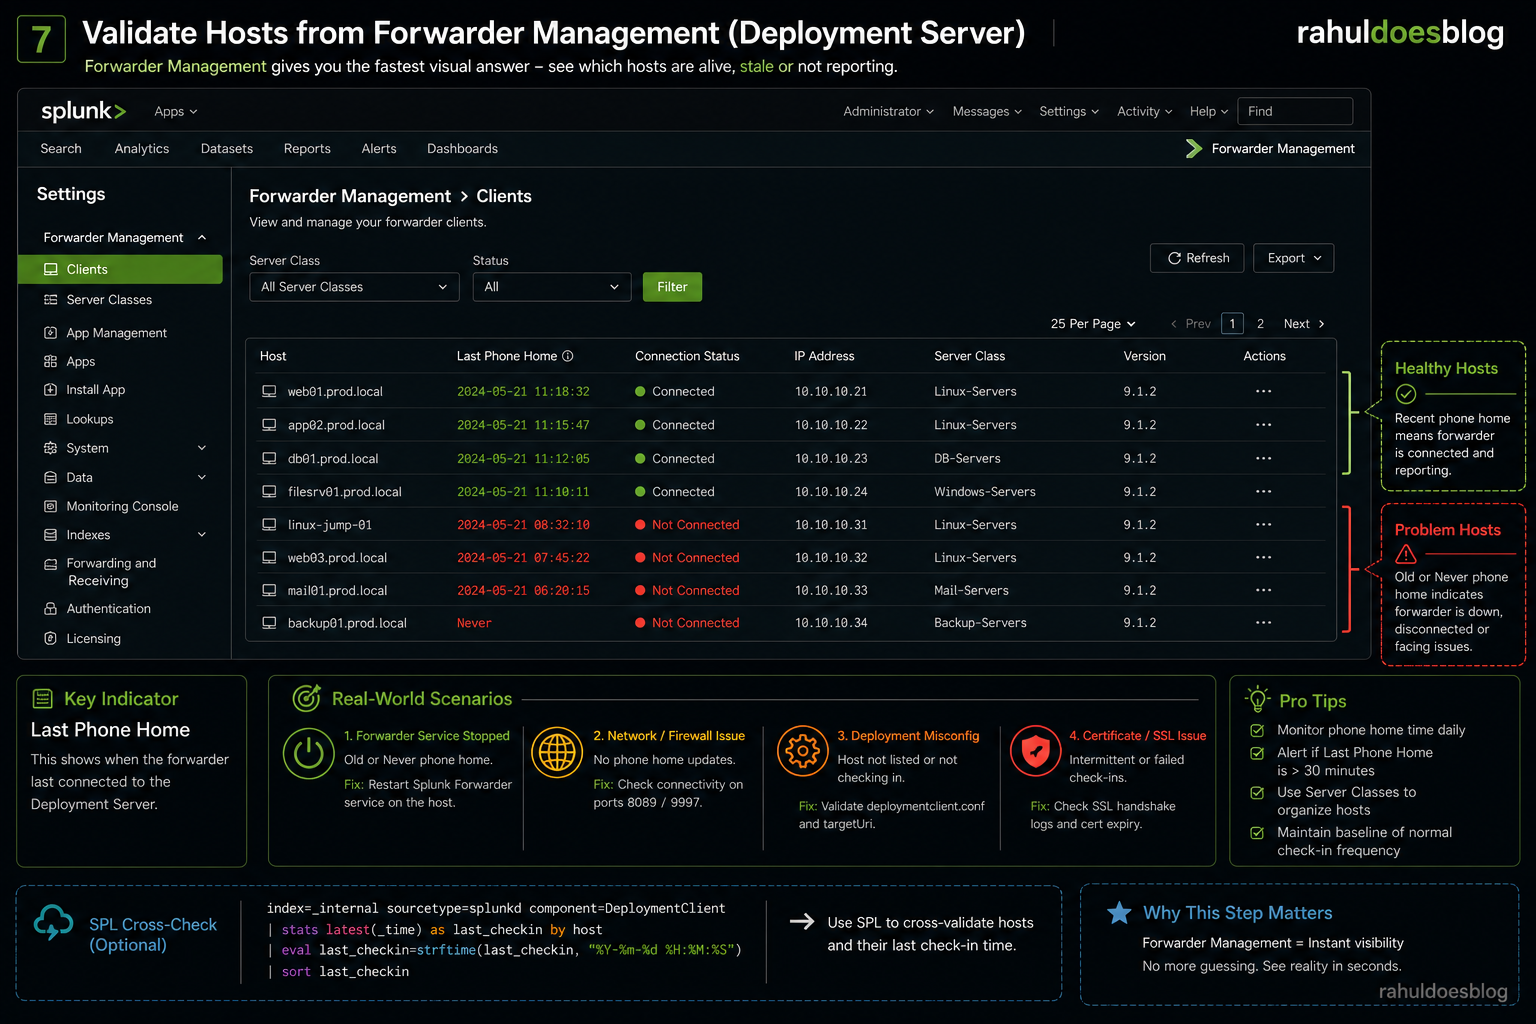Screen dimensions: 1536x1024
Task: Go to the Alerts tab
Action: [x=379, y=149]
